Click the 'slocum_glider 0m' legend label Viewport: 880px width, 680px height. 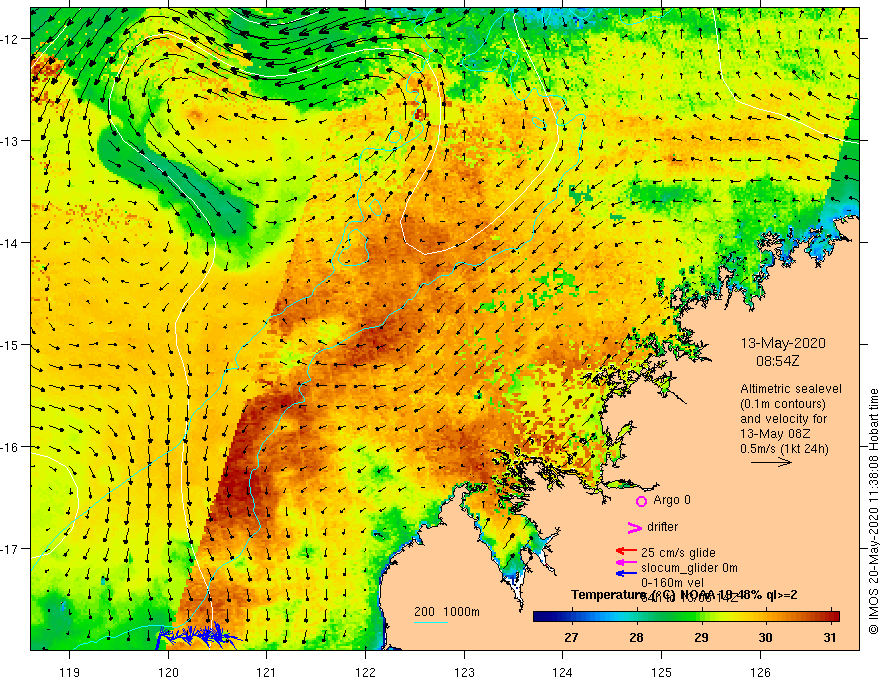[689, 568]
